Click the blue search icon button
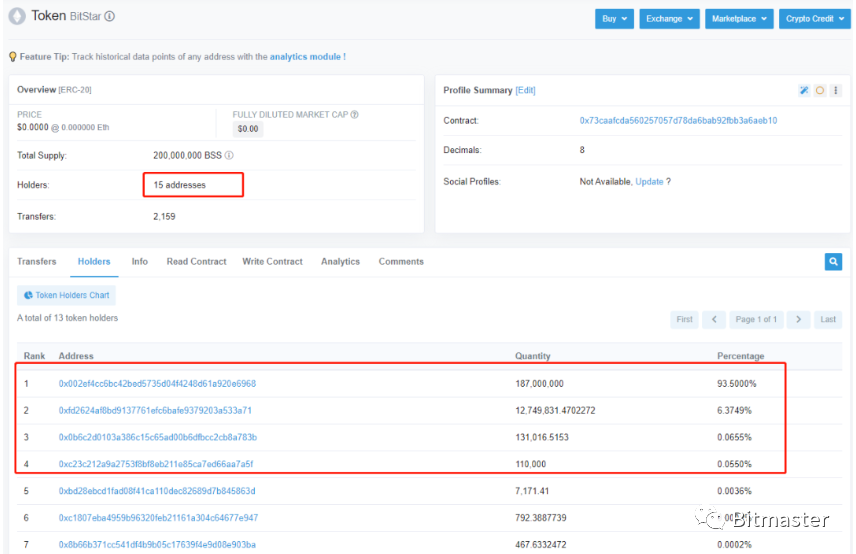Screen dimensions: 856x554 [833, 261]
